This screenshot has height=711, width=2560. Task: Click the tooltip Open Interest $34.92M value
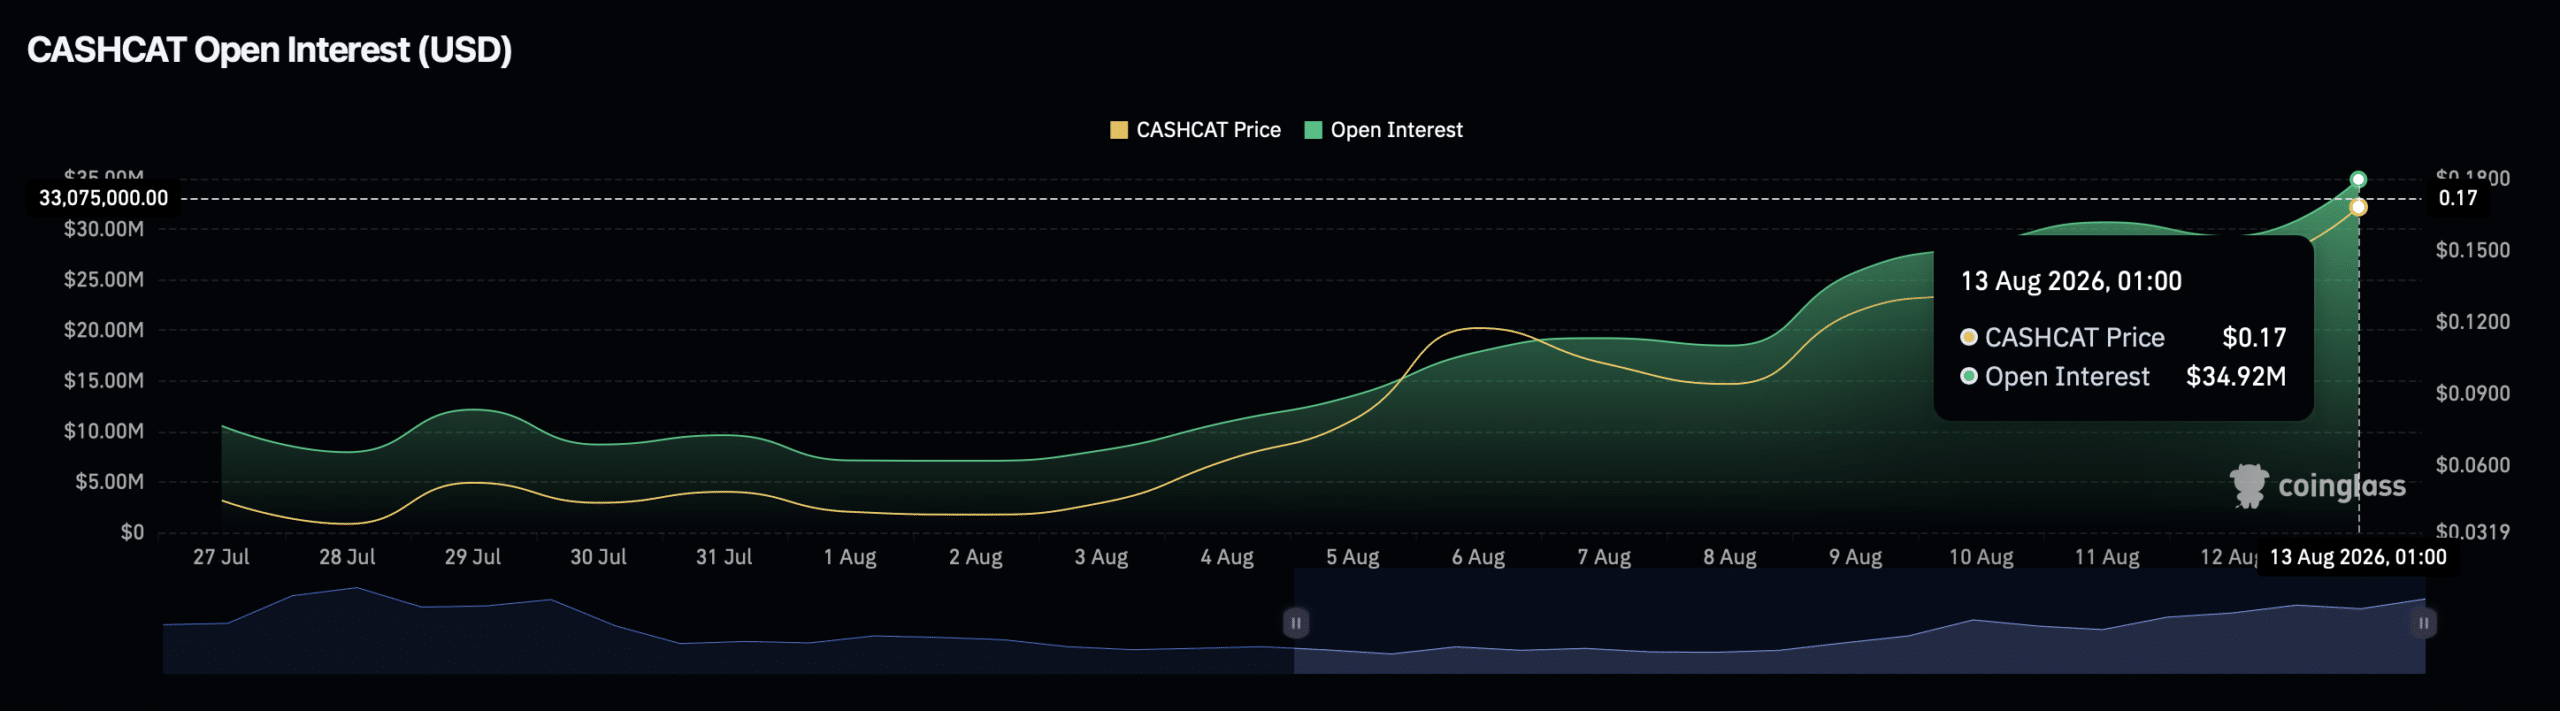click(x=2236, y=377)
